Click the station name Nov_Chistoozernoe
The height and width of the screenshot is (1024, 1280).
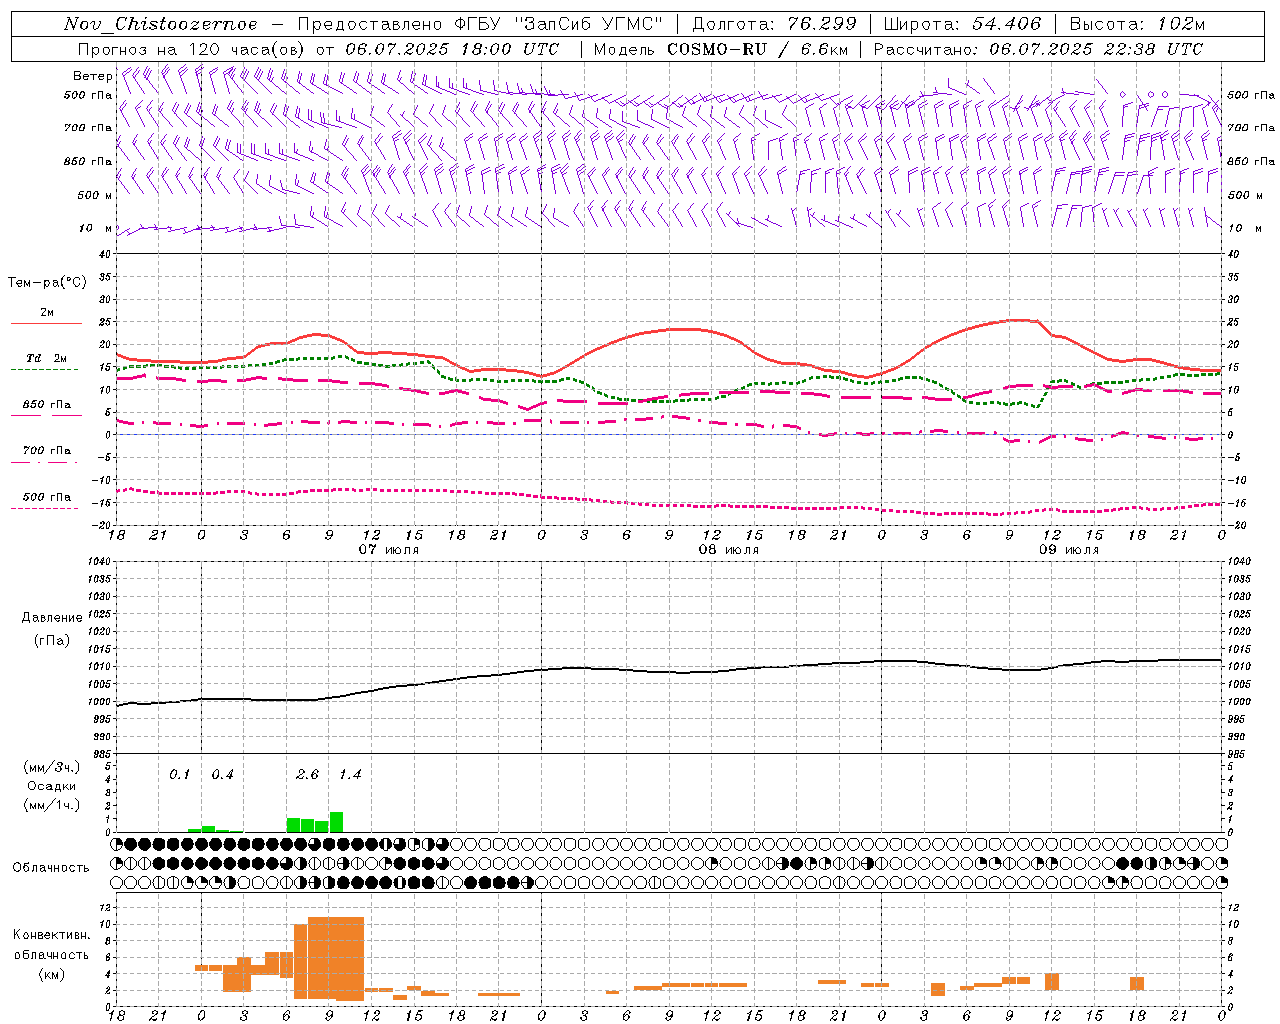click(160, 24)
